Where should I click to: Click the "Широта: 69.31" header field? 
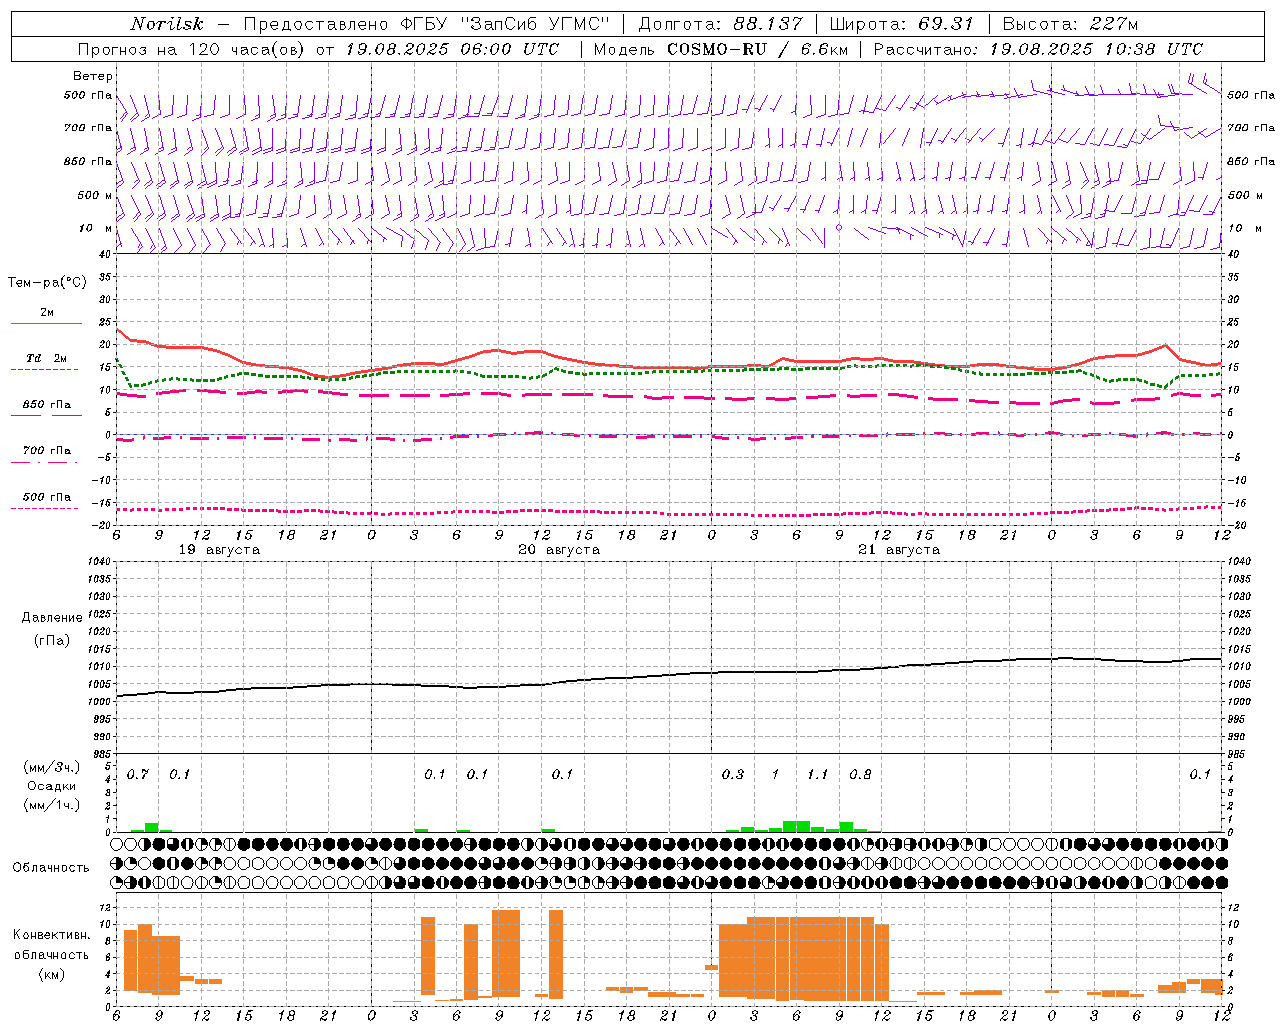click(x=901, y=24)
